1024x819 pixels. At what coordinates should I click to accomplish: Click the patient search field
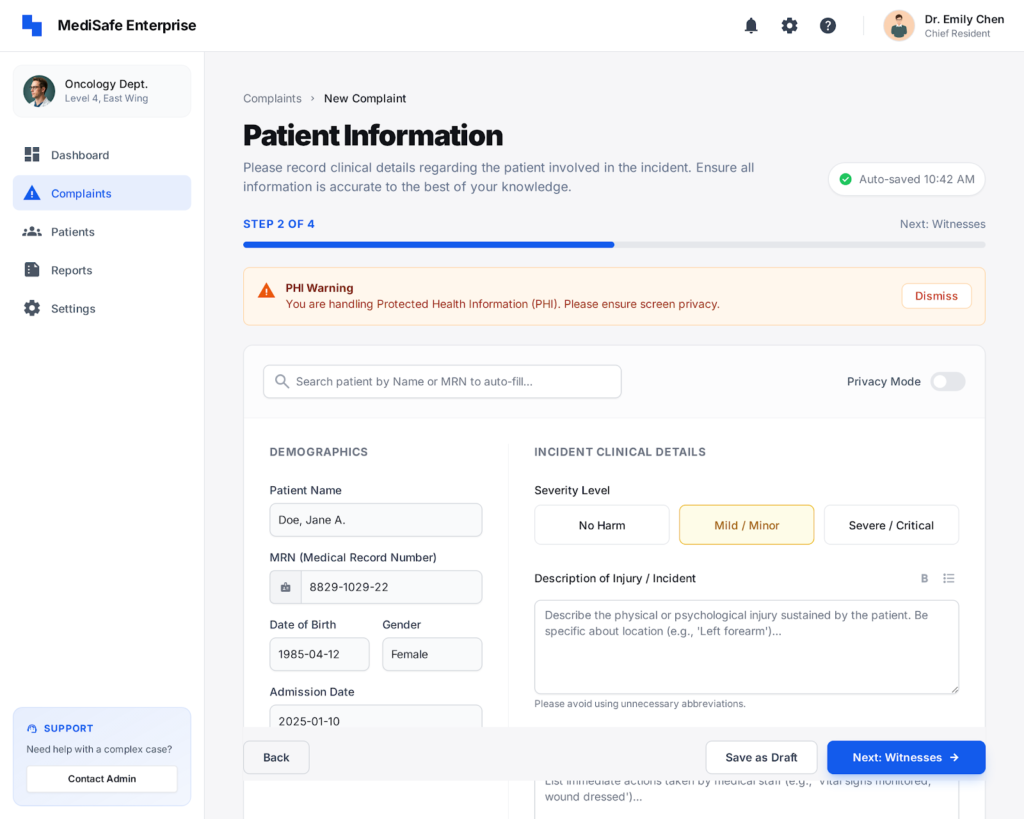point(442,381)
